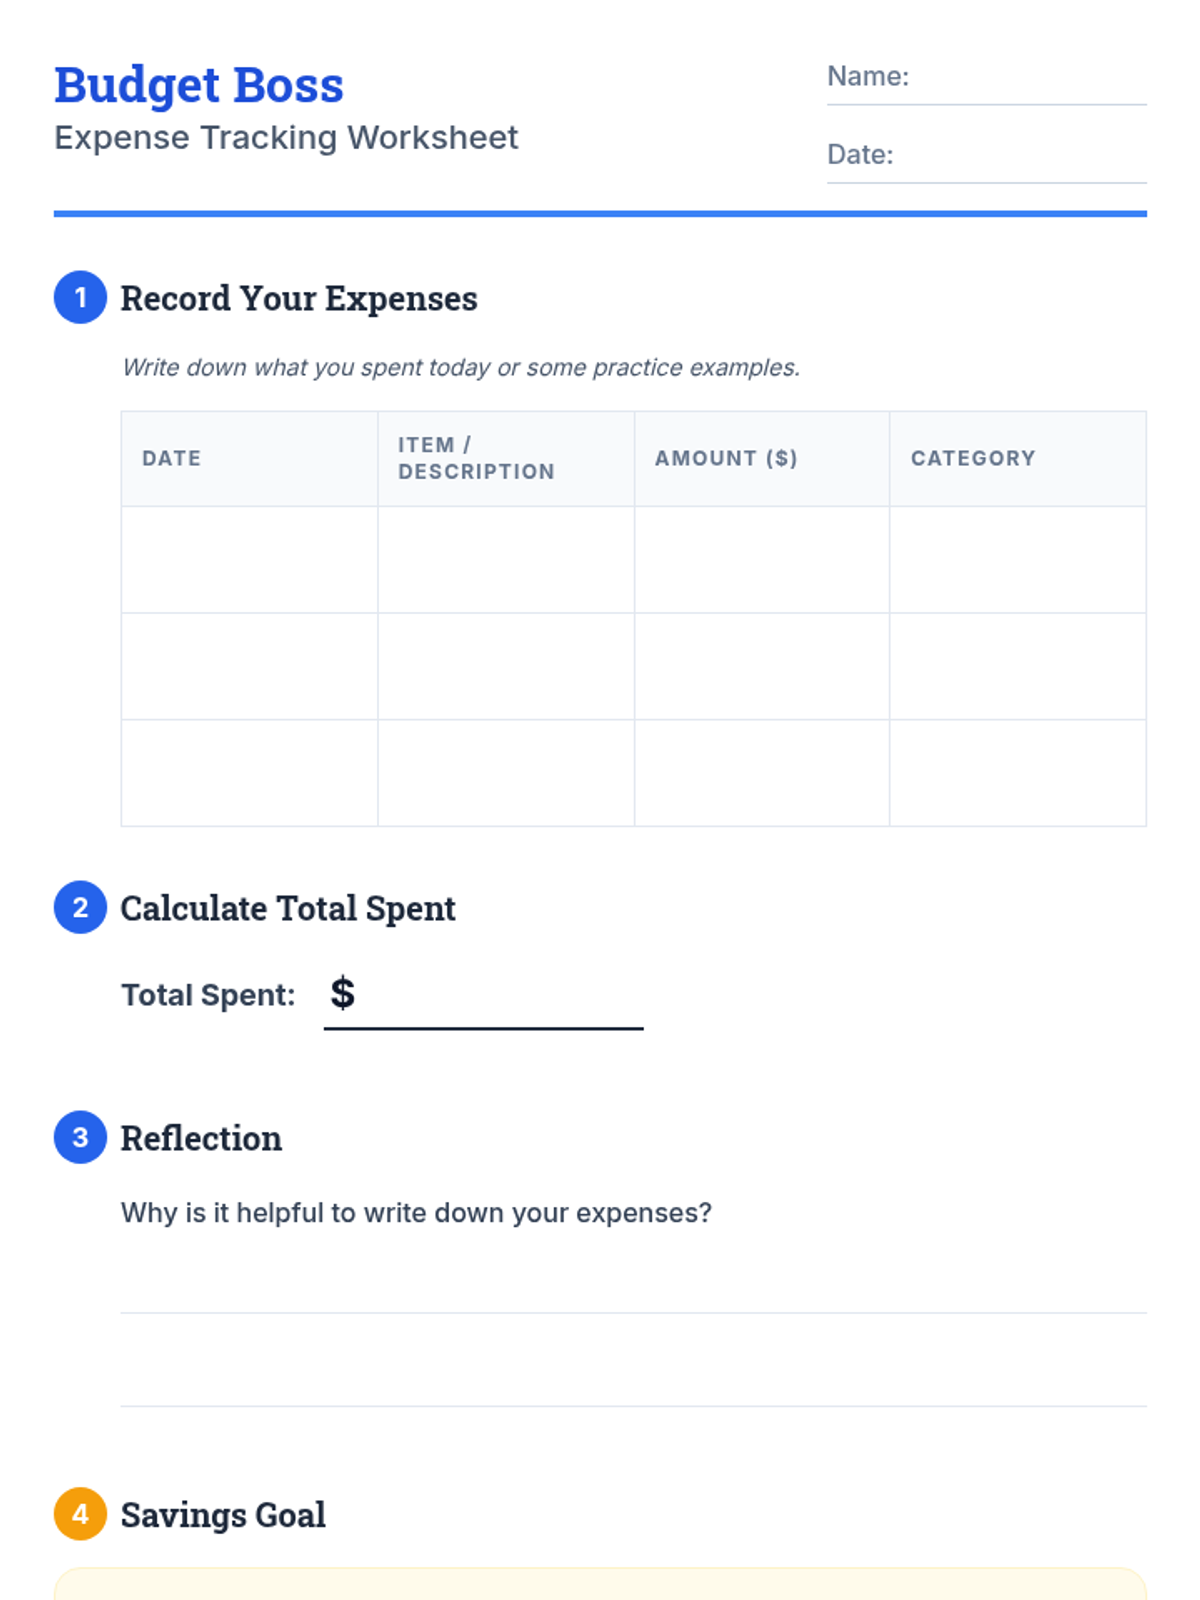This screenshot has height=1600, width=1200.
Task: Click the blue step 2 circle badge
Action: (80, 907)
